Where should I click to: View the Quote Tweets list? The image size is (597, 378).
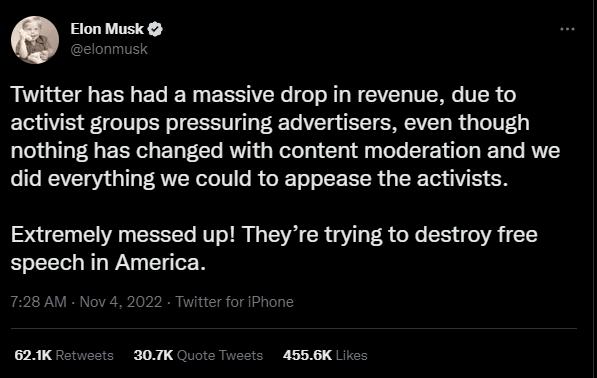(220, 355)
